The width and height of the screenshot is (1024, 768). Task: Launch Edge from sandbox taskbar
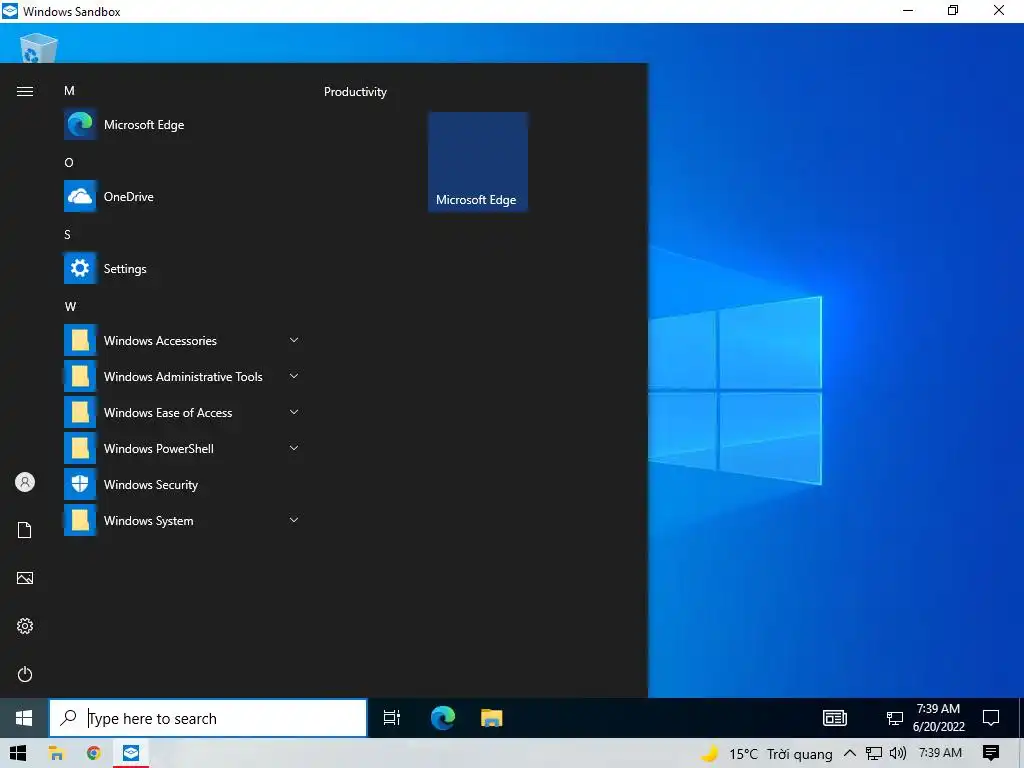point(443,718)
